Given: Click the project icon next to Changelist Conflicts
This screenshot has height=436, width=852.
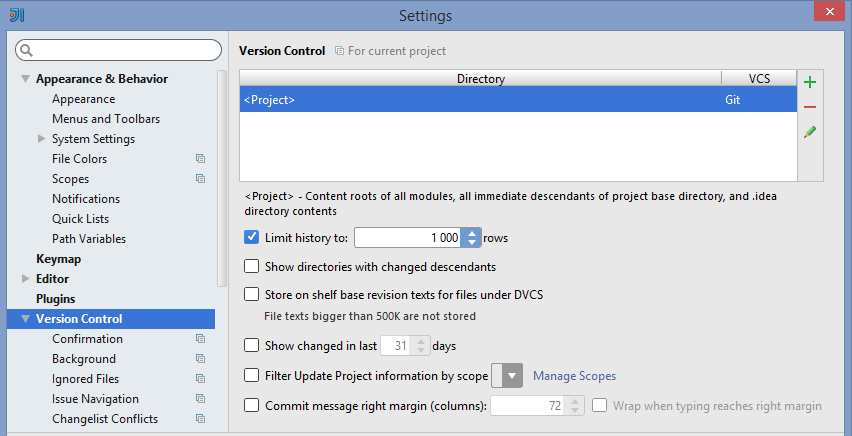Looking at the screenshot, I should tap(201, 419).
